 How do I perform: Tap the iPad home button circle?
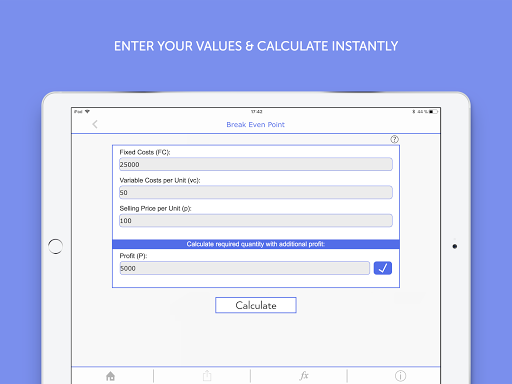click(55, 246)
